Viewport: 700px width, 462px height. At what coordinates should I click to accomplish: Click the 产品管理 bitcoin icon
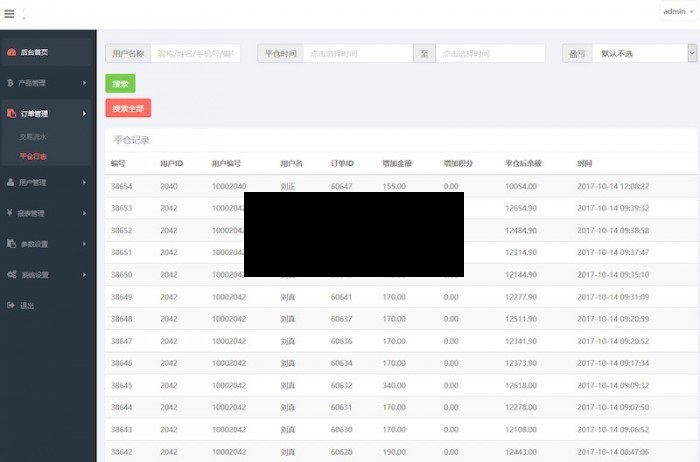[x=11, y=83]
